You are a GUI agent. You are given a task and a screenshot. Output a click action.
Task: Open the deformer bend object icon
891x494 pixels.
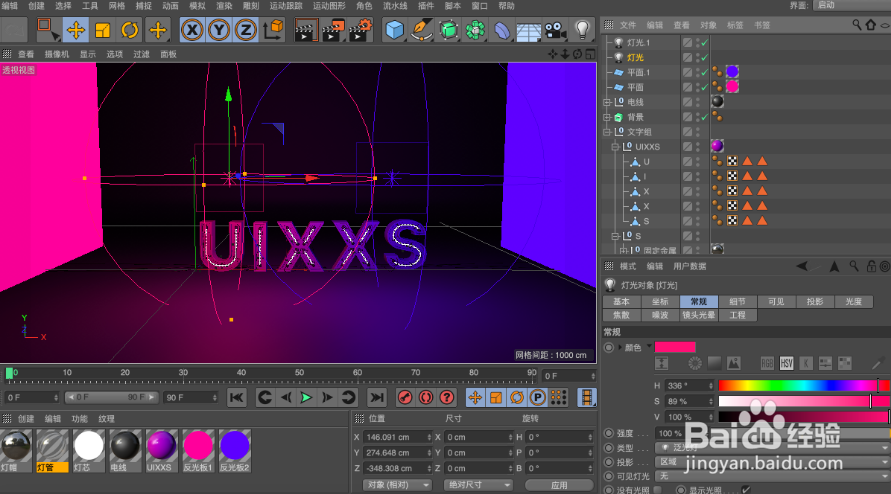coord(502,30)
